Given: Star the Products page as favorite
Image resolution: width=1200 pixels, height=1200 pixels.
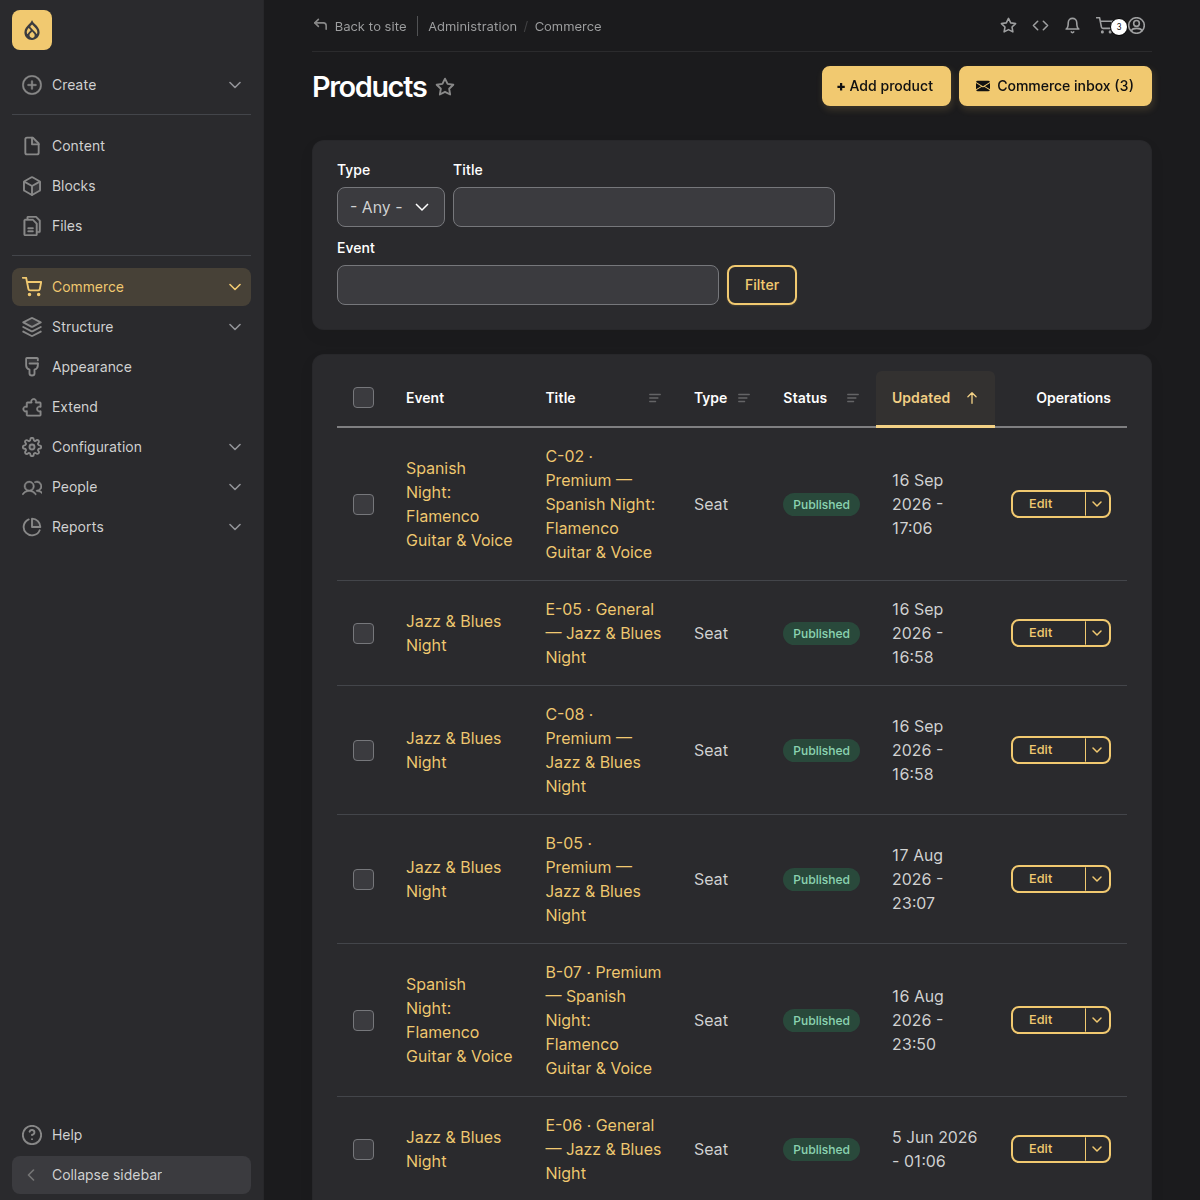Looking at the screenshot, I should click(445, 87).
